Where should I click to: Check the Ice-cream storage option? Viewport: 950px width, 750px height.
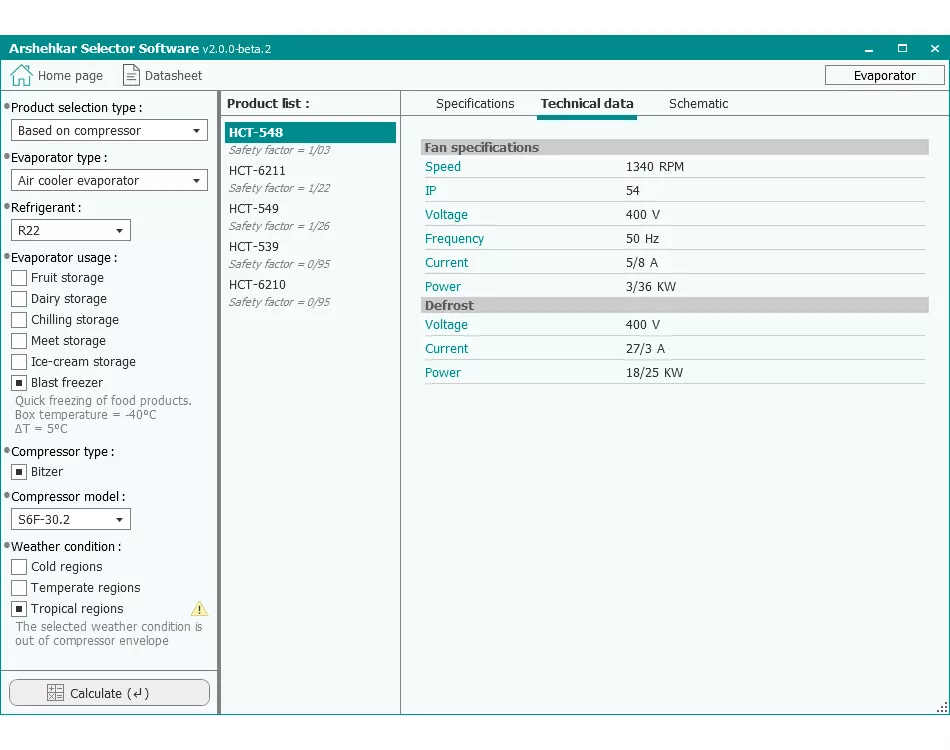[19, 362]
